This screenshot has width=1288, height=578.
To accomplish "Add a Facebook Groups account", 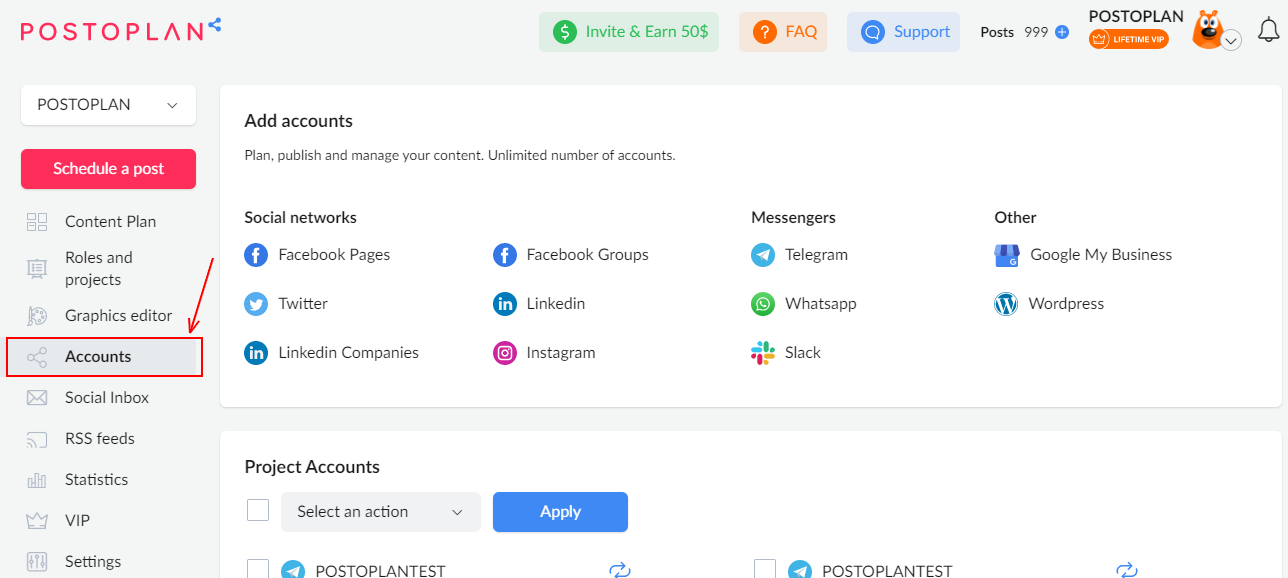I will pos(571,255).
